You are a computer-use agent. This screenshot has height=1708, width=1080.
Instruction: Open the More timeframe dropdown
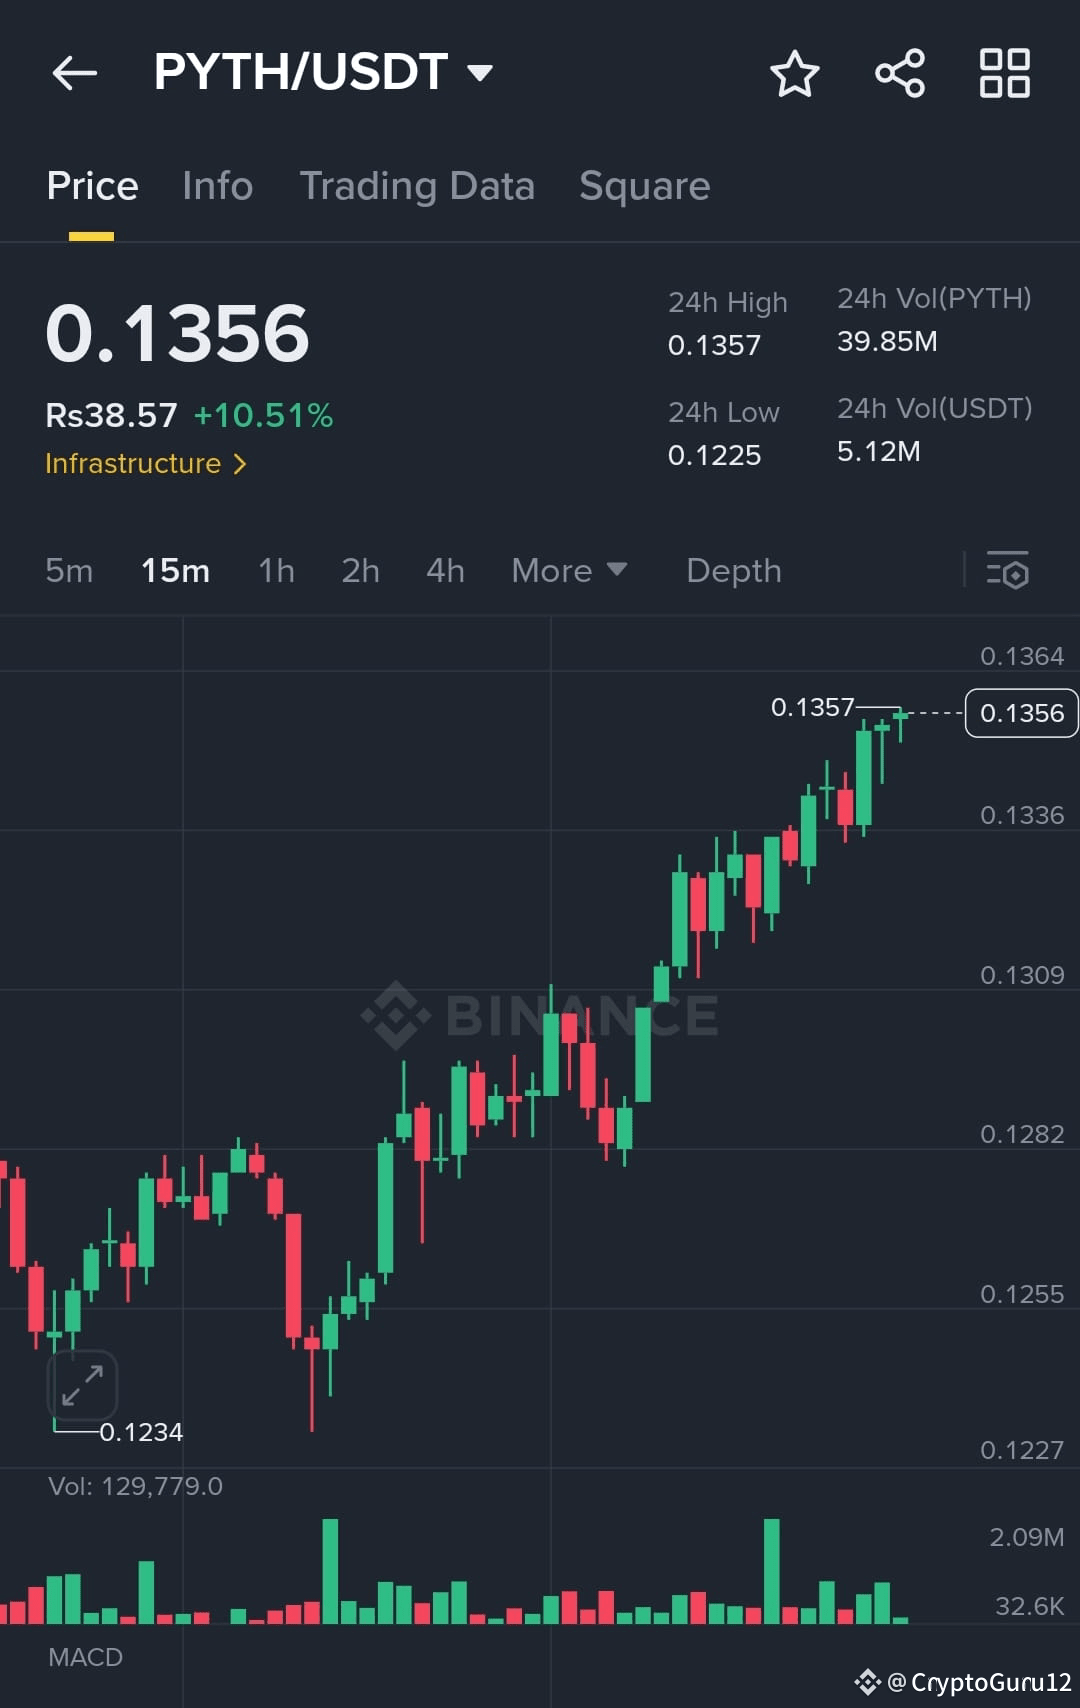(x=568, y=571)
